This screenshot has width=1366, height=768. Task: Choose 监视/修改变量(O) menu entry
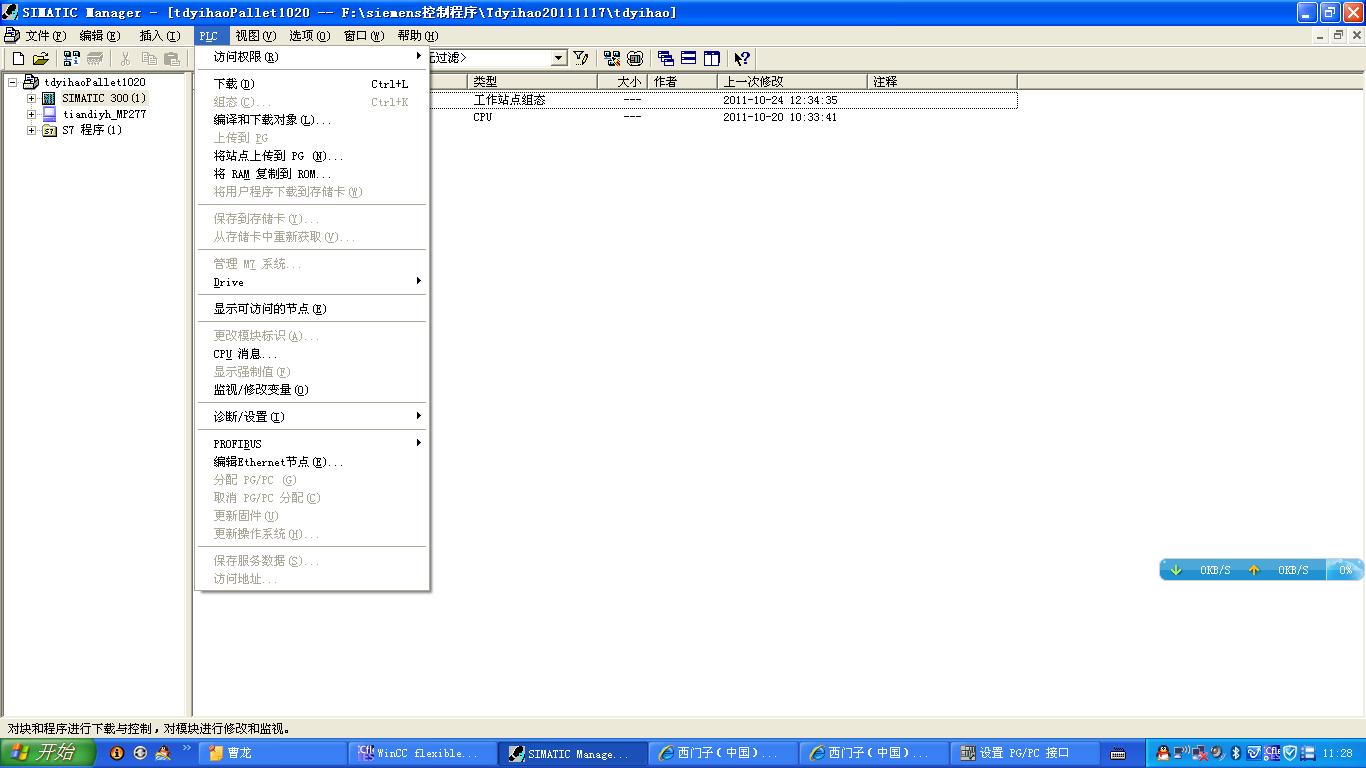[x=313, y=390]
